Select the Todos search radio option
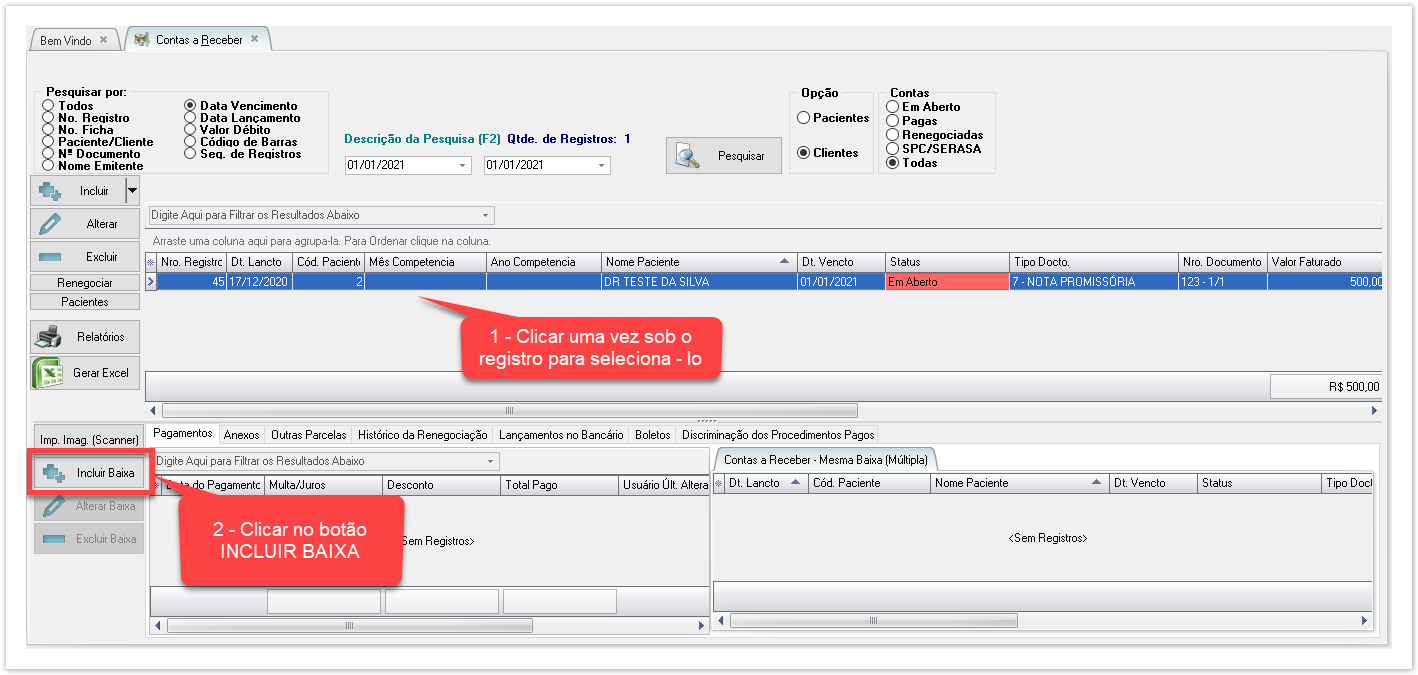The image size is (1418, 675). [x=48, y=106]
